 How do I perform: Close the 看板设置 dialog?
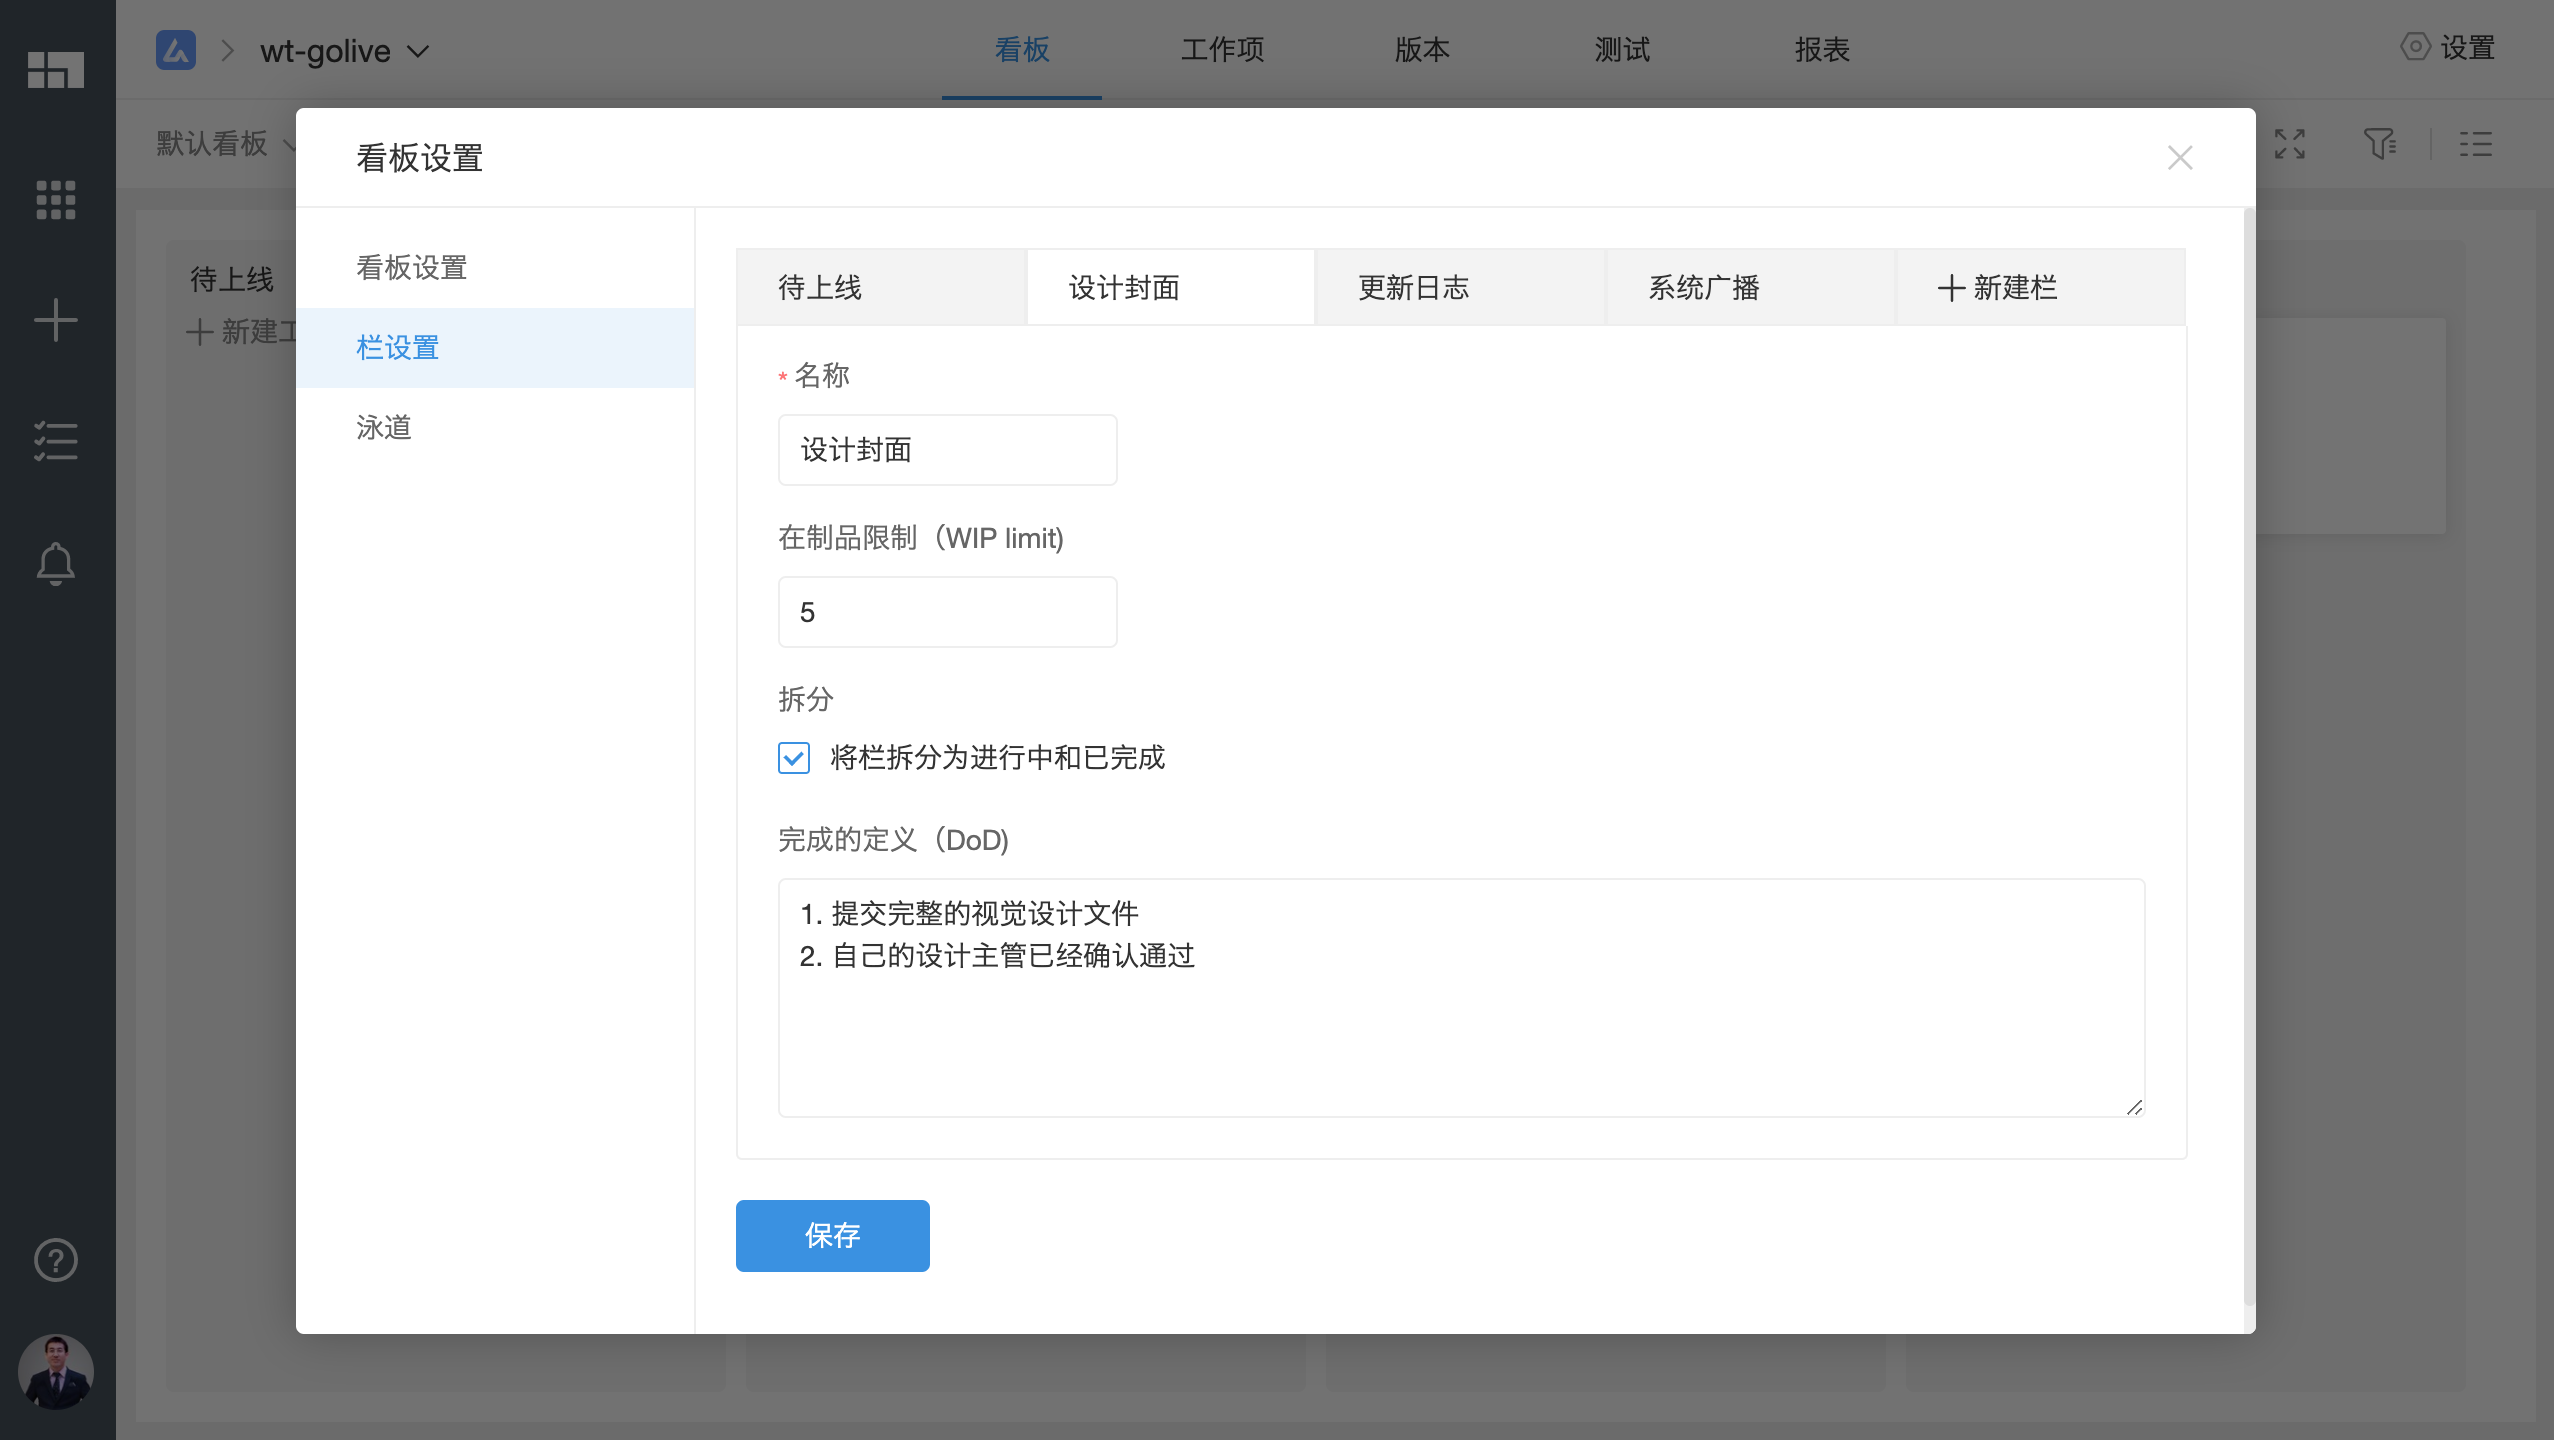point(2180,158)
